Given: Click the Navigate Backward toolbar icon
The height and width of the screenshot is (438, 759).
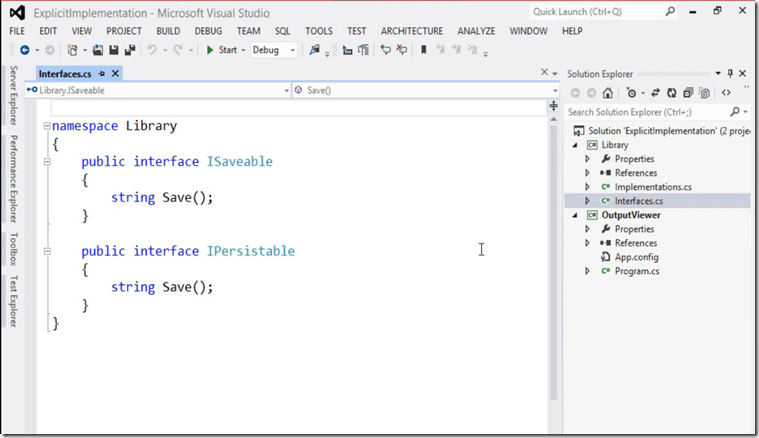Looking at the screenshot, I should tap(25, 50).
